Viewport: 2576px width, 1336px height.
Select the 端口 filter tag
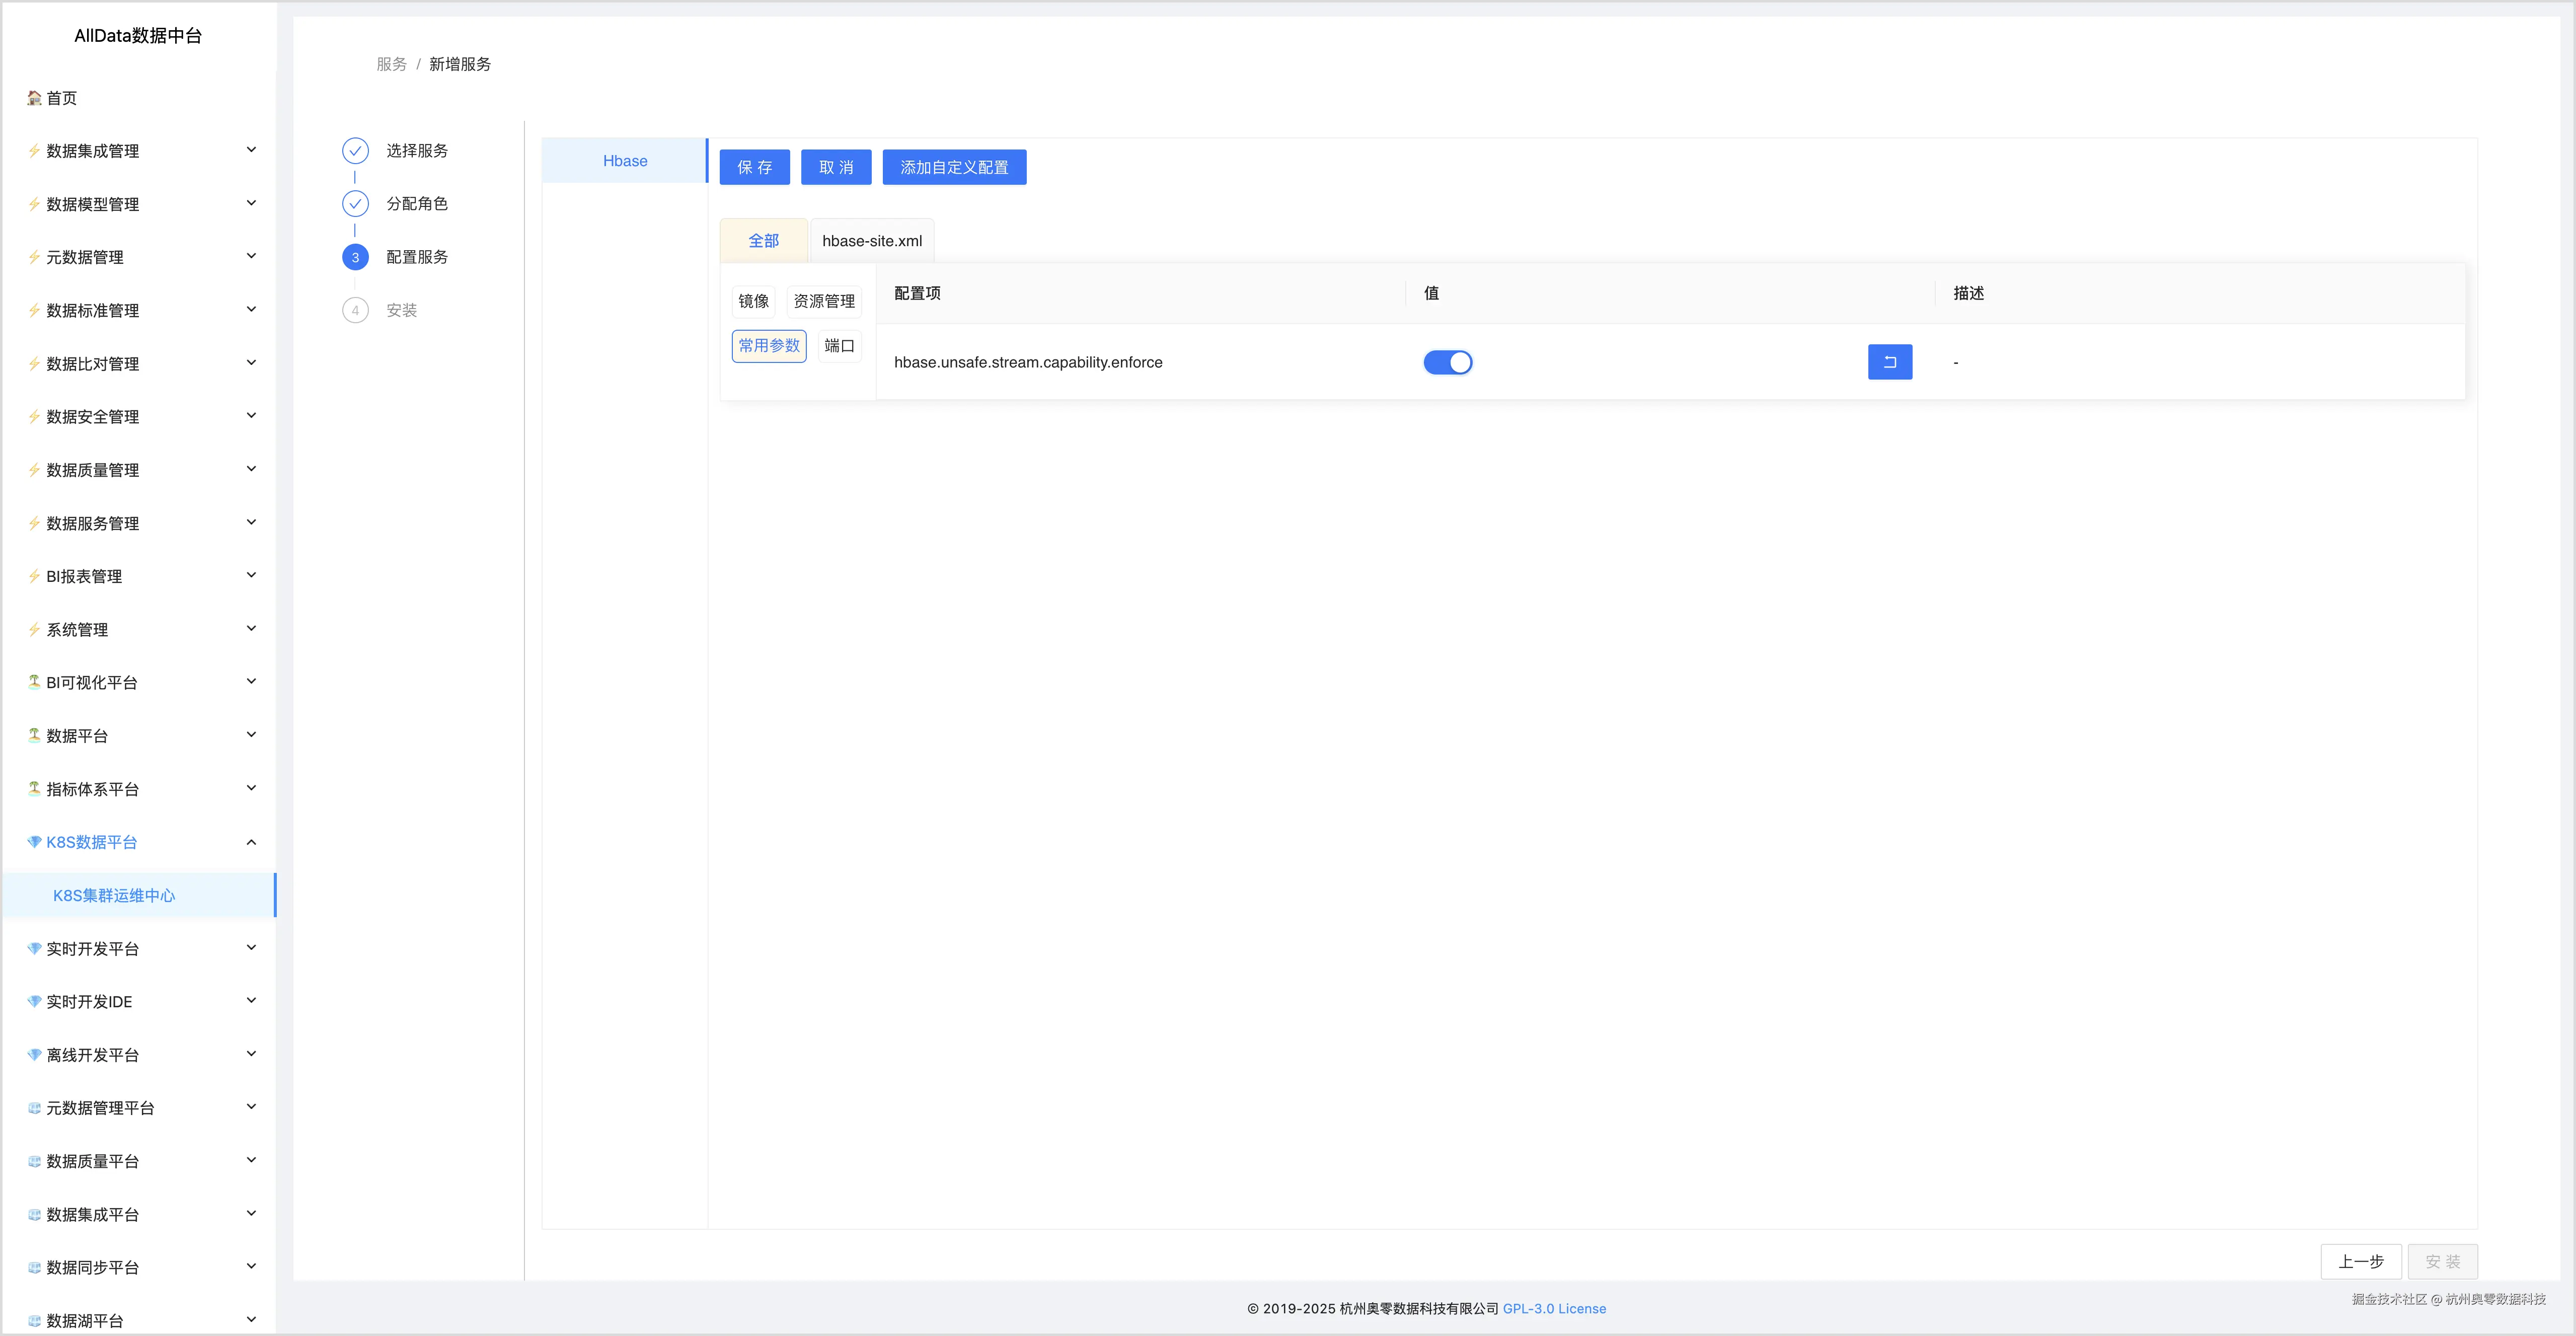pyautogui.click(x=839, y=346)
